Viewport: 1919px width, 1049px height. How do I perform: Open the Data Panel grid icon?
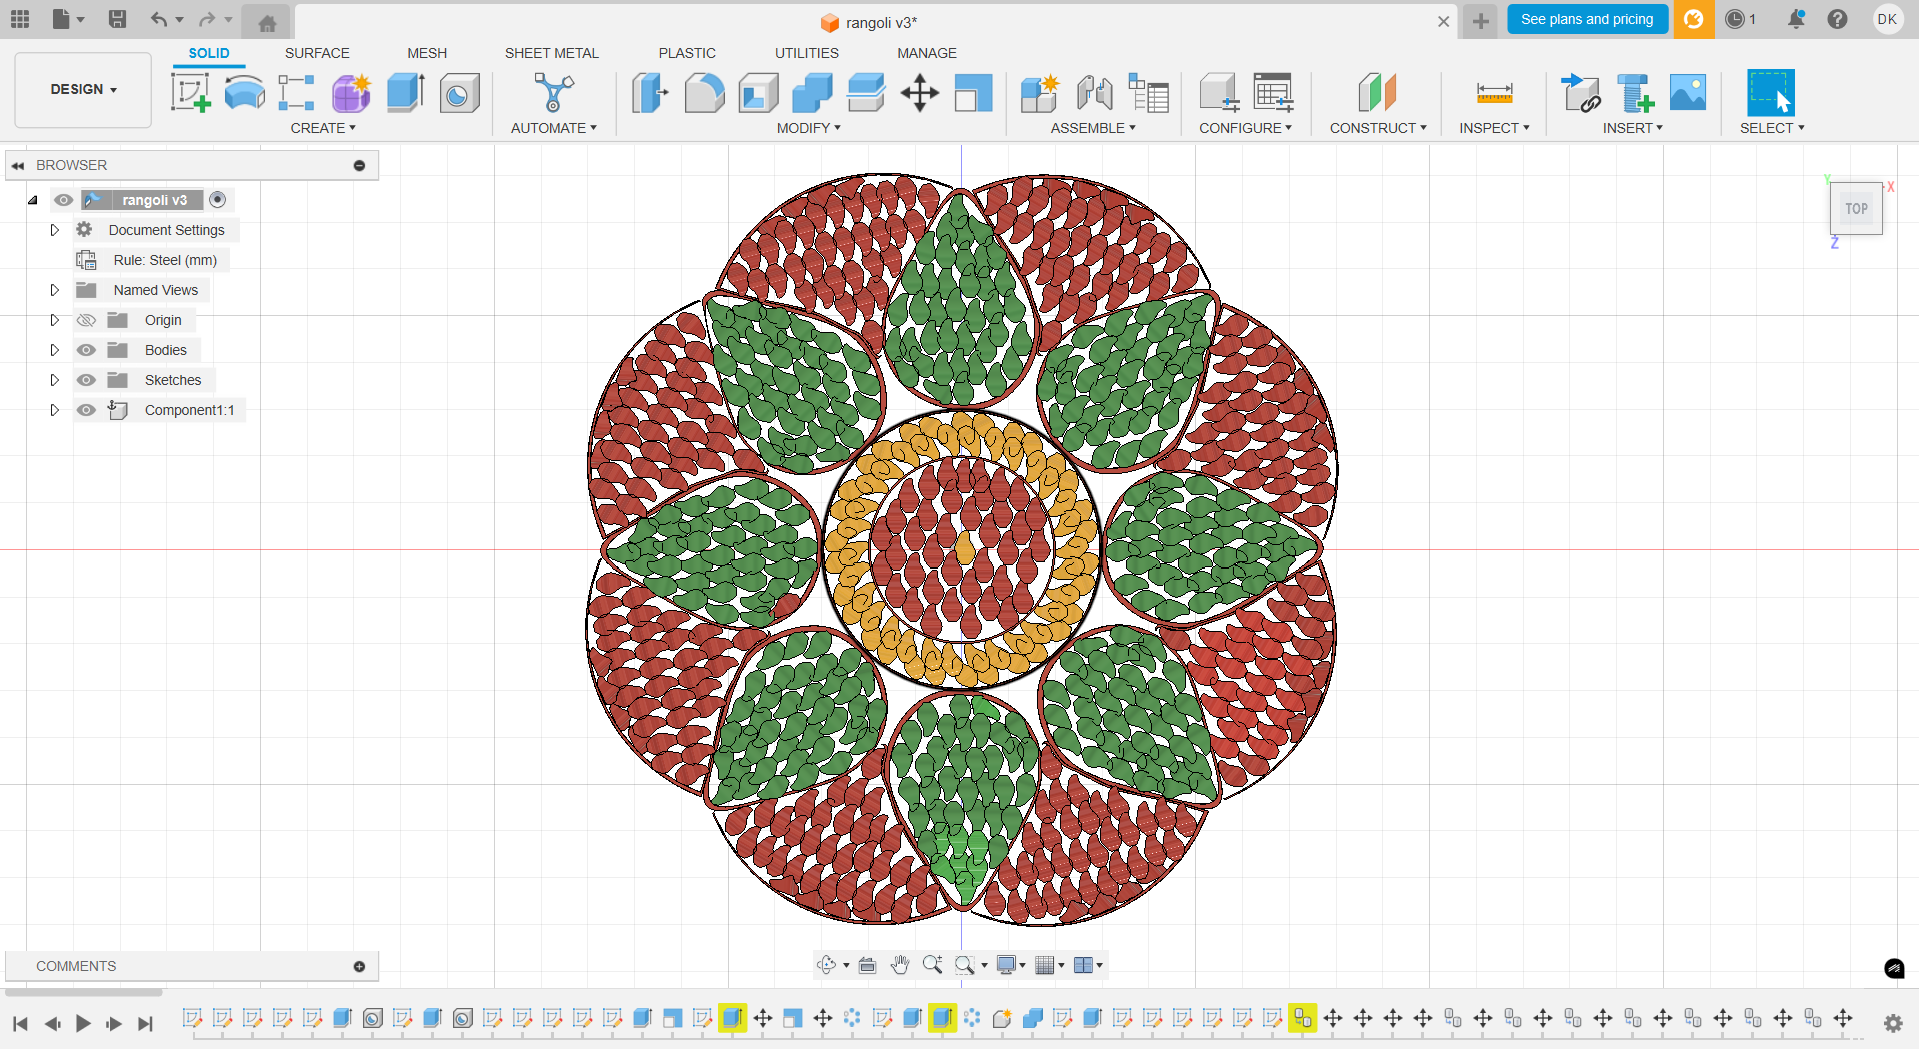coord(20,19)
